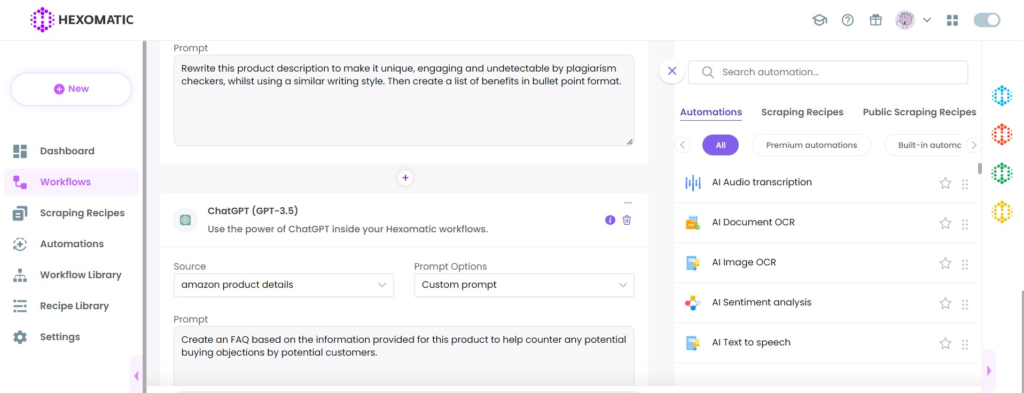Select AI Image OCR automation
The image size is (1024, 393).
coord(827,262)
